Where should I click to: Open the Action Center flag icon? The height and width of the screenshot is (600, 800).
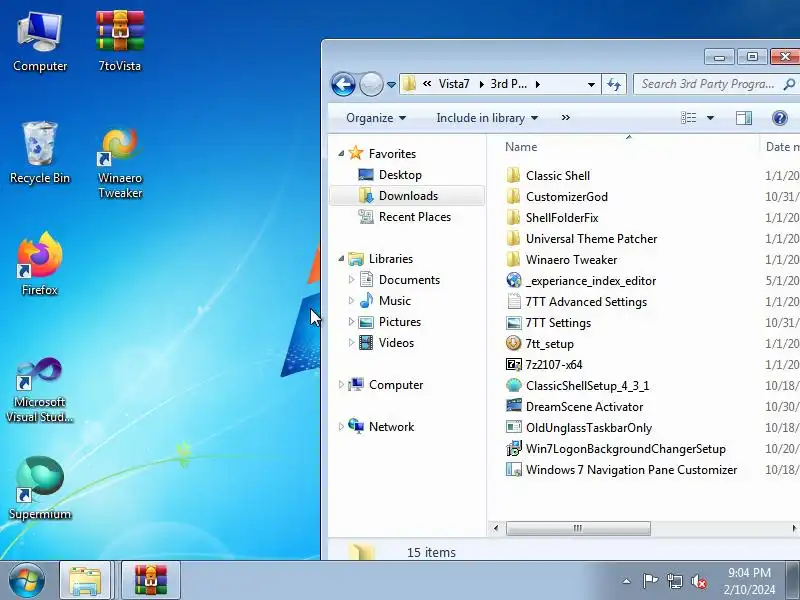click(650, 581)
